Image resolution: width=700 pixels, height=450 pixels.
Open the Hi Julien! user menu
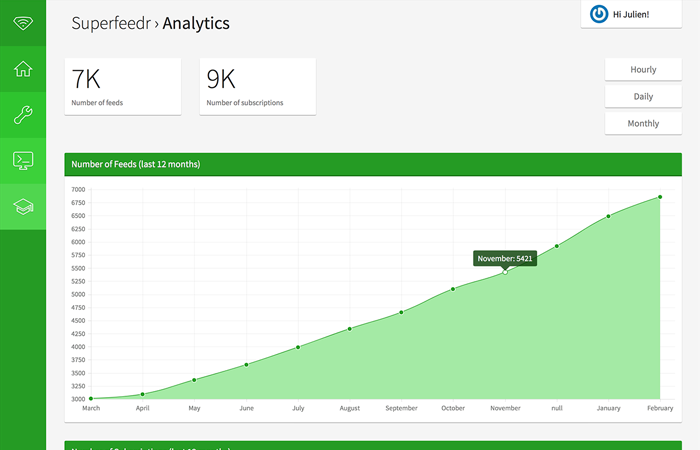(x=630, y=14)
